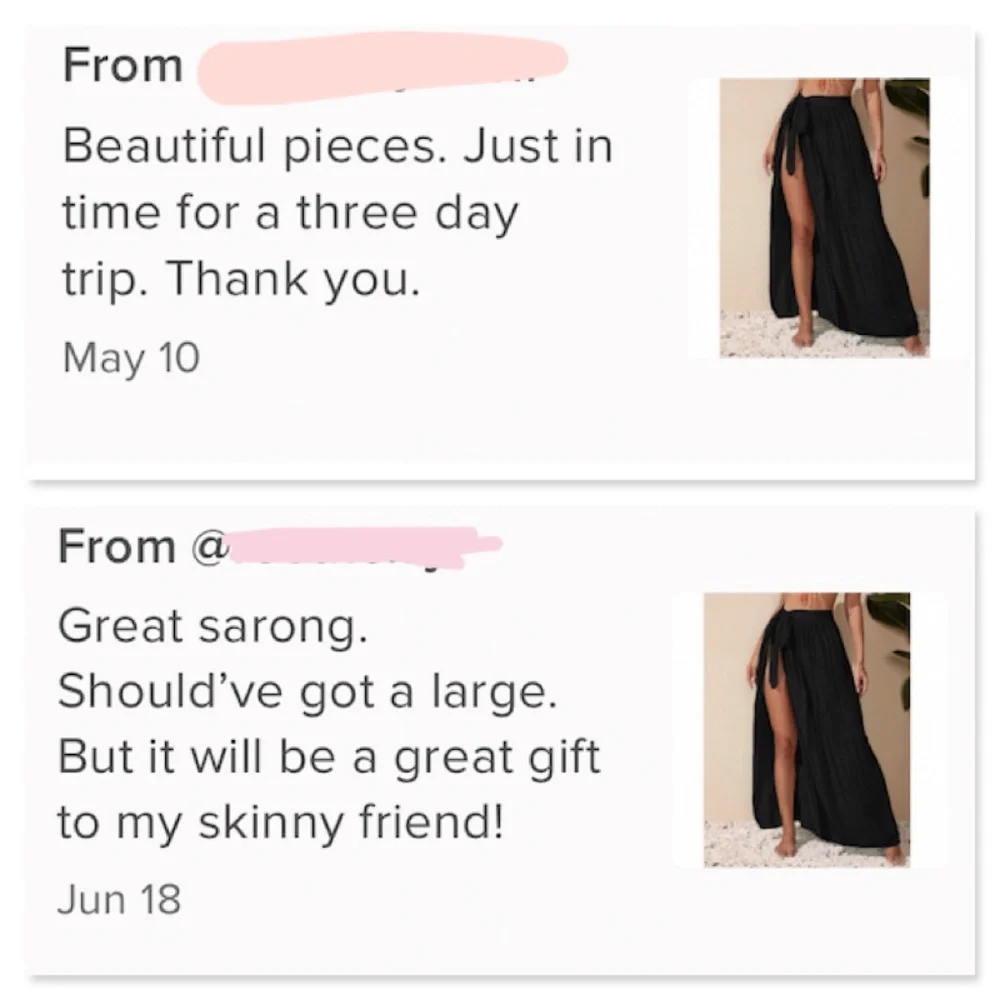Click the Jun 18 date stamp
1000x1000 pixels.
[119, 897]
